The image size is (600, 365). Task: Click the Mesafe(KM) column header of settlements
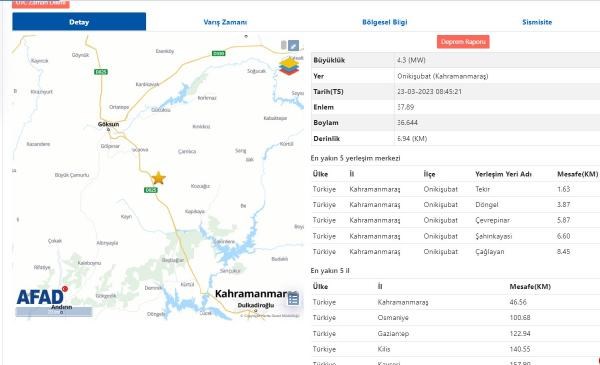tap(577, 174)
